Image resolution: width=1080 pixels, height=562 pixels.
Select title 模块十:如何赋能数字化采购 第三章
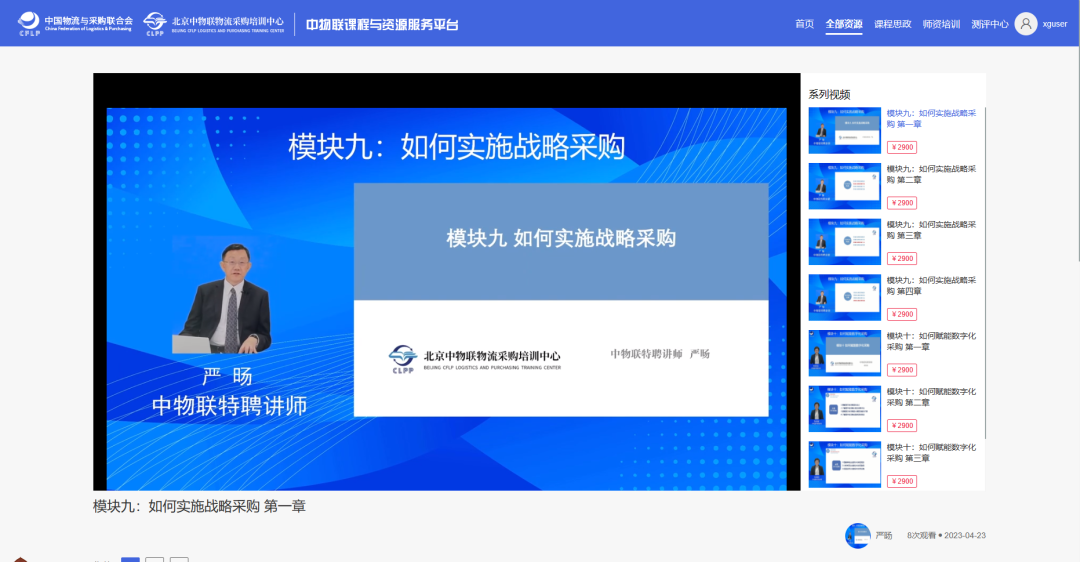pos(931,453)
